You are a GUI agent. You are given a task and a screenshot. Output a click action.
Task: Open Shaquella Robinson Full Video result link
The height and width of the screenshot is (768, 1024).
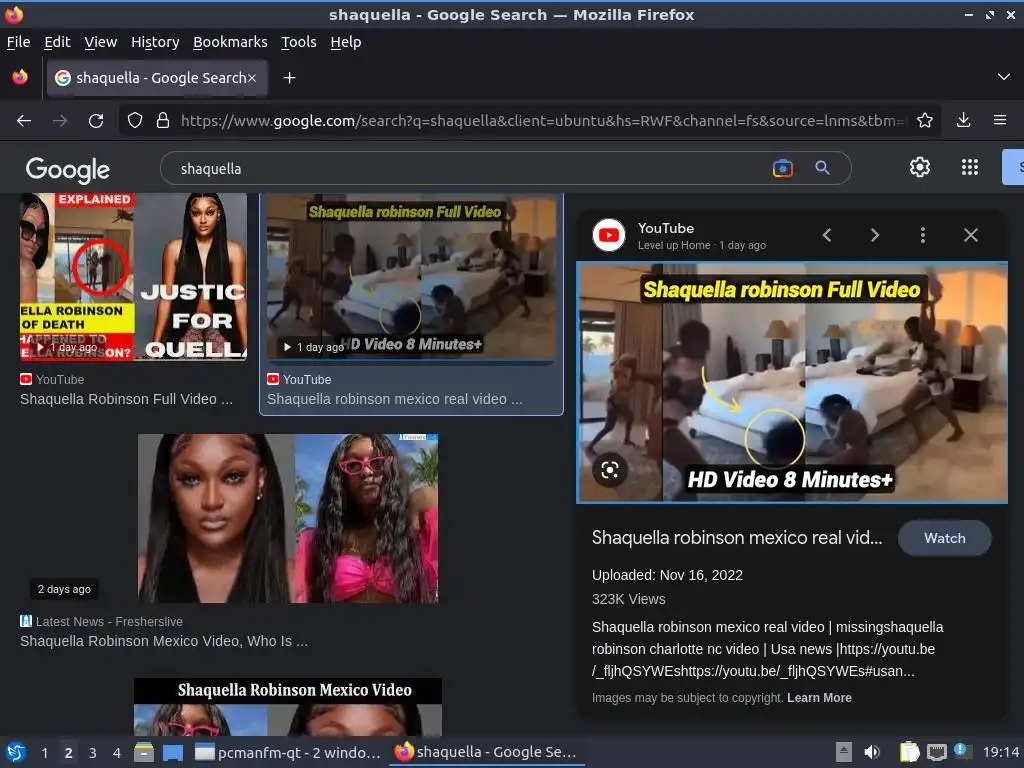pyautogui.click(x=126, y=399)
